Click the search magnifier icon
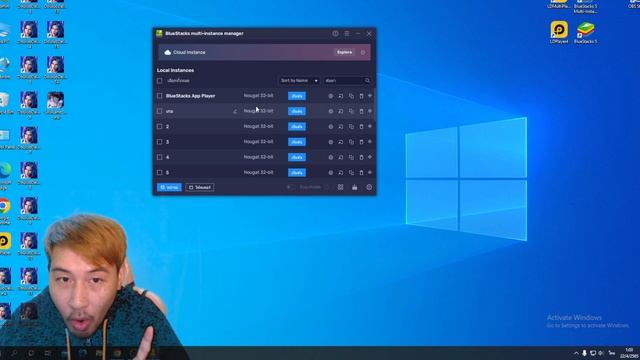This screenshot has height=360, width=640. pyautogui.click(x=367, y=80)
